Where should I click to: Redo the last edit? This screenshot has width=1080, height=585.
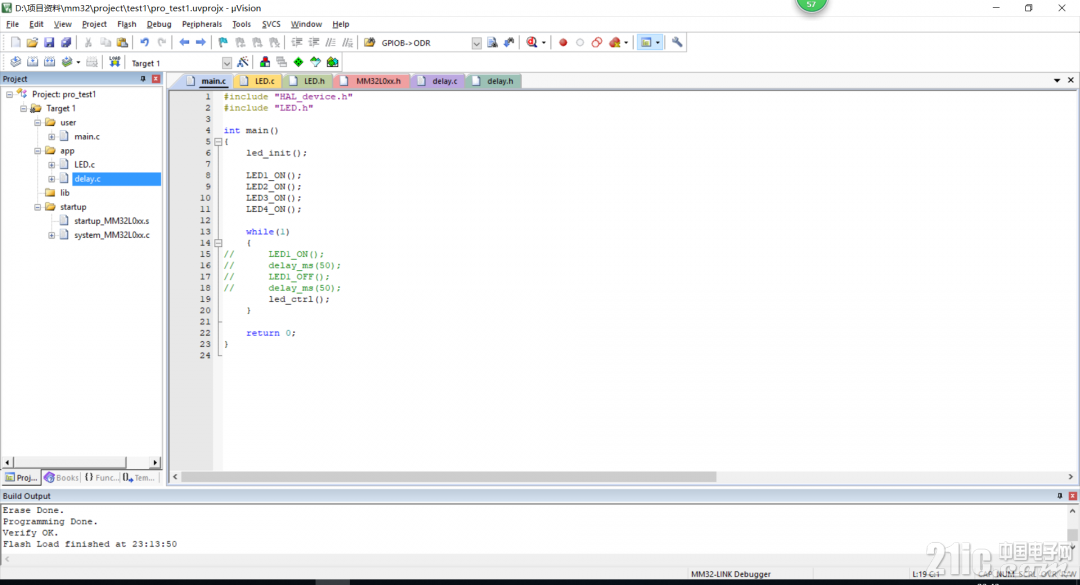pyautogui.click(x=162, y=43)
